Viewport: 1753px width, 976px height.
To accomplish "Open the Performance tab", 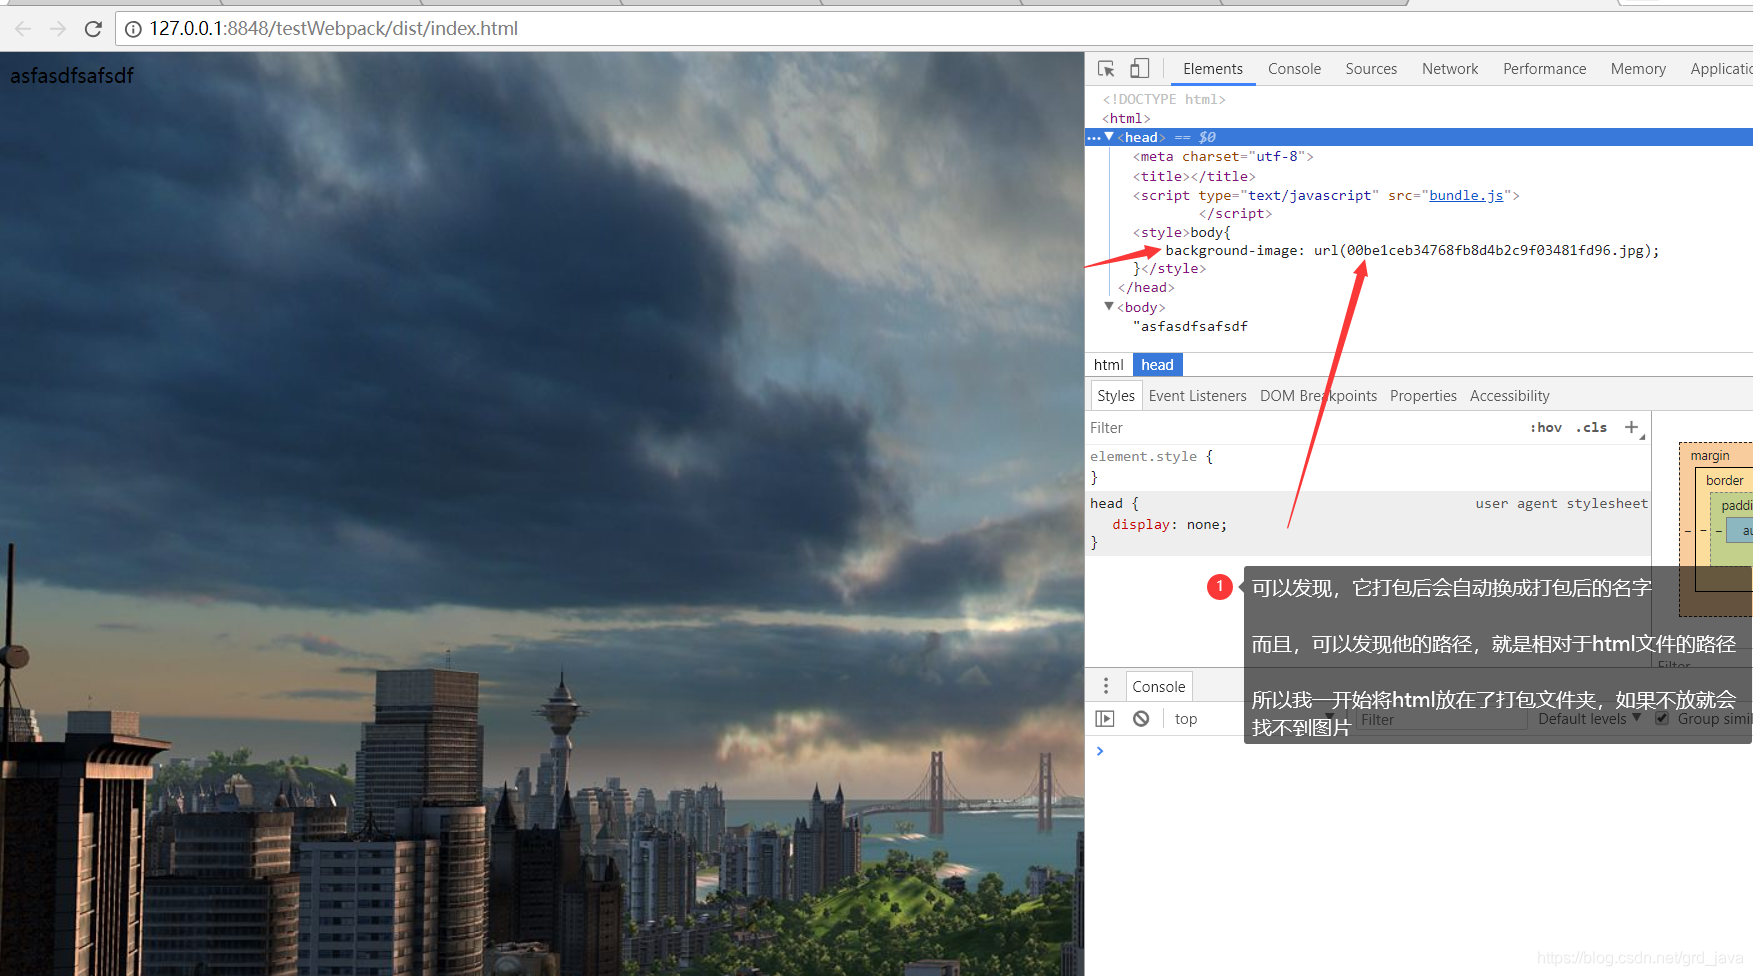I will (x=1544, y=69).
